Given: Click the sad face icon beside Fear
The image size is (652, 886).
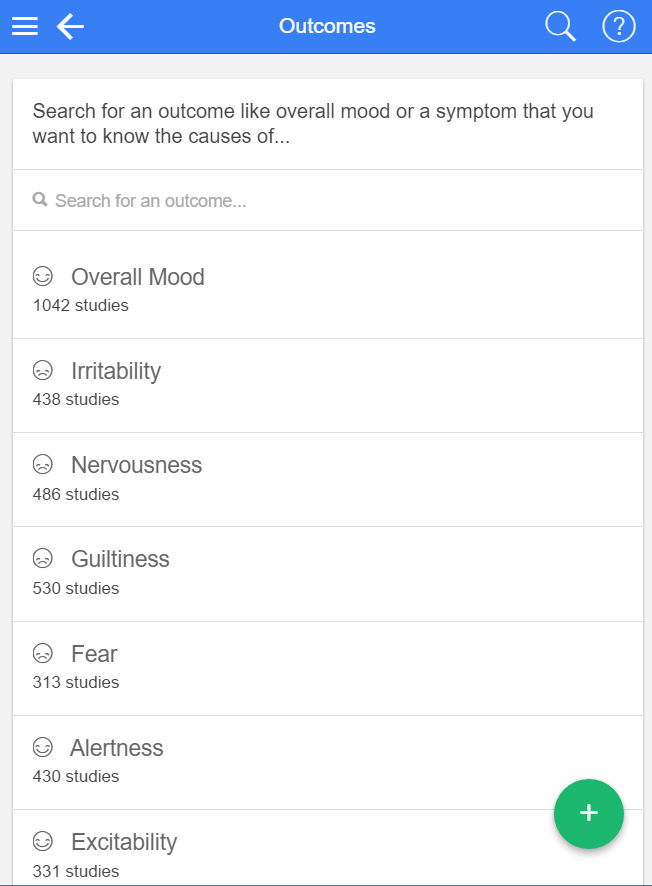Looking at the screenshot, I should coord(42,654).
